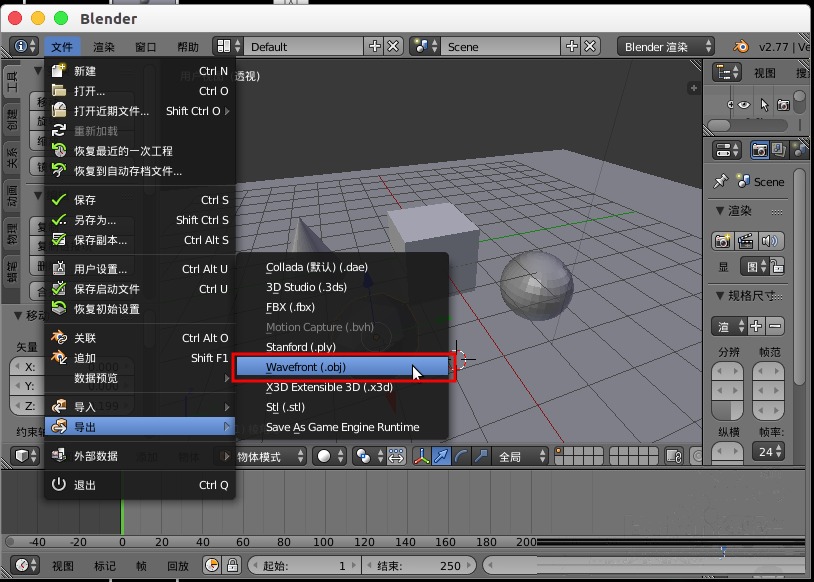The height and width of the screenshot is (582, 814).
Task: Open 全局 transform orientation dropdown
Action: (520, 457)
